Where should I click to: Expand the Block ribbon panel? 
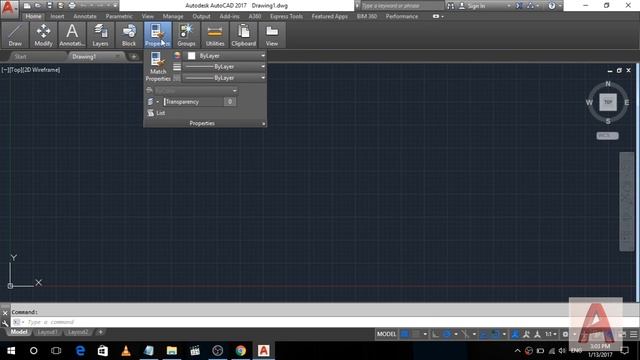point(129,35)
